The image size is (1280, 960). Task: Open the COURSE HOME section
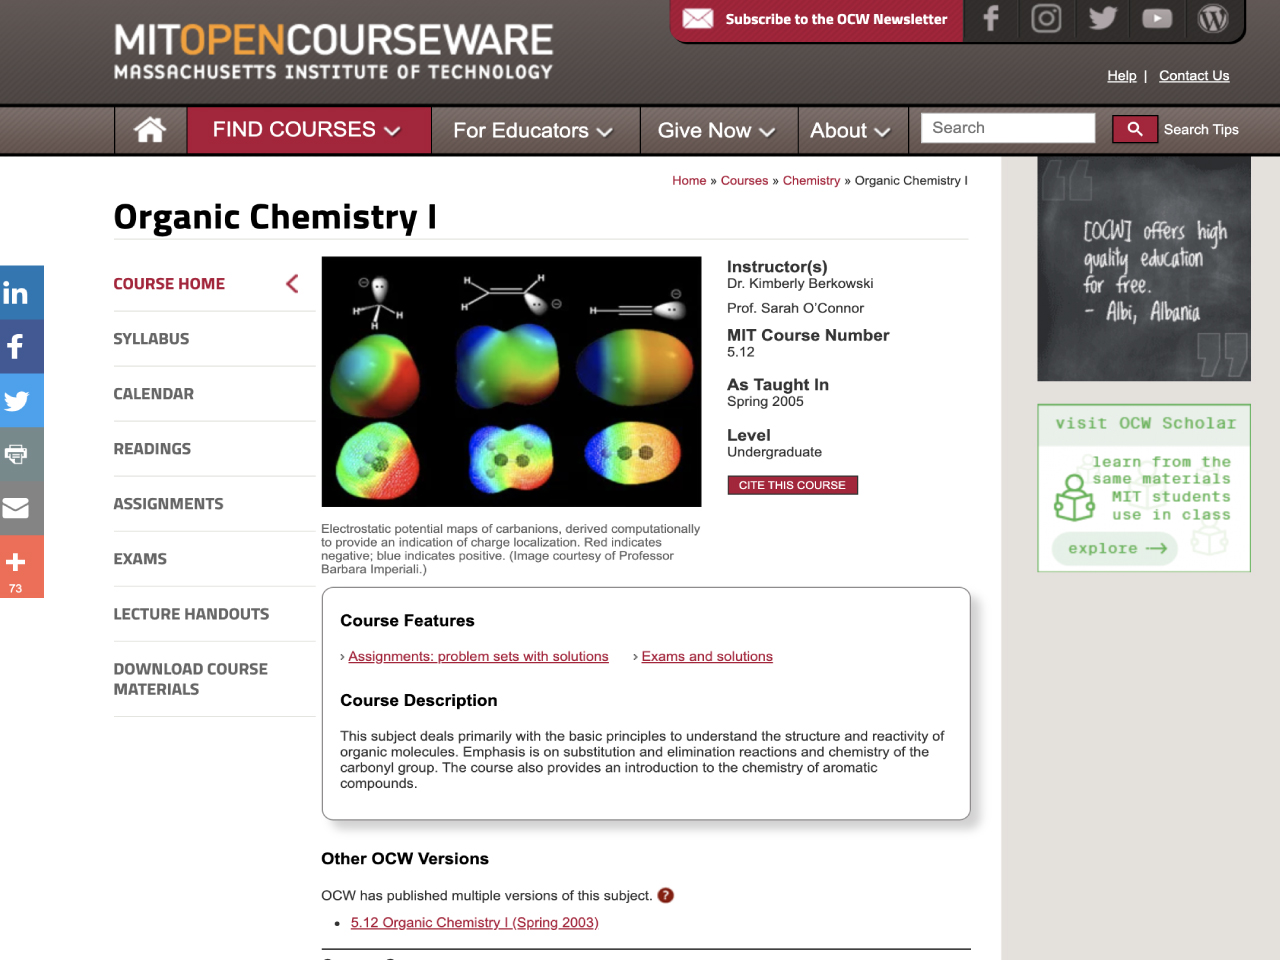(169, 284)
